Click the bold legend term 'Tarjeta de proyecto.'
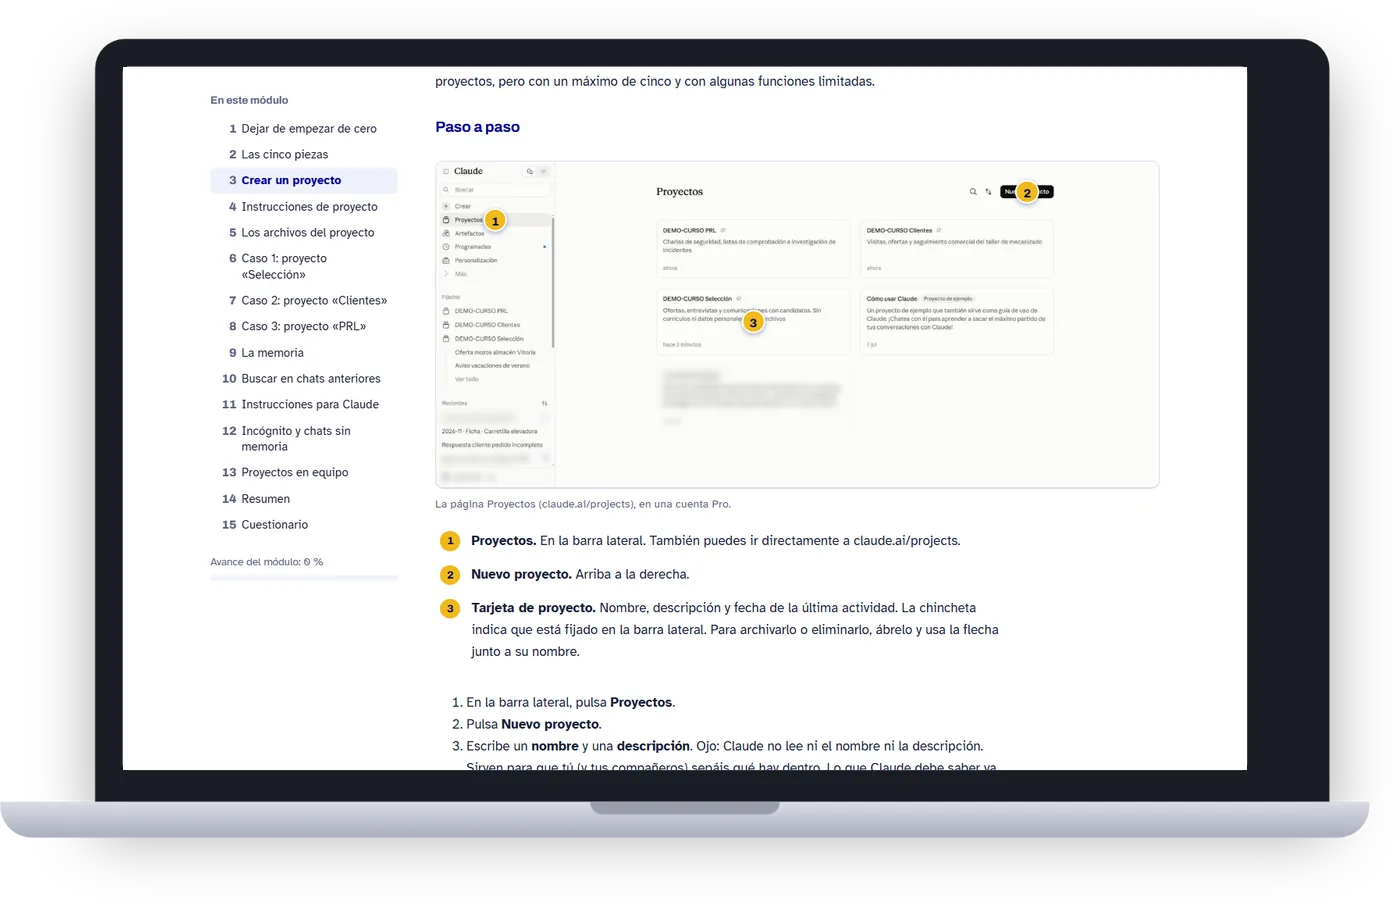 click(x=533, y=608)
